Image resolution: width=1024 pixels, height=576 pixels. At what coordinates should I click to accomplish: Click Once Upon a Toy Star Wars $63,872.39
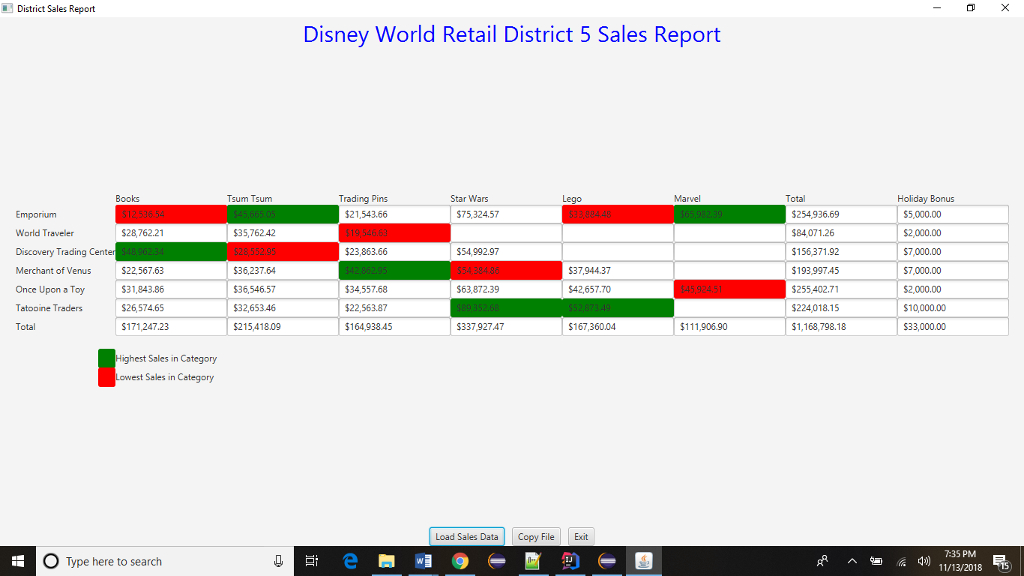(506, 289)
